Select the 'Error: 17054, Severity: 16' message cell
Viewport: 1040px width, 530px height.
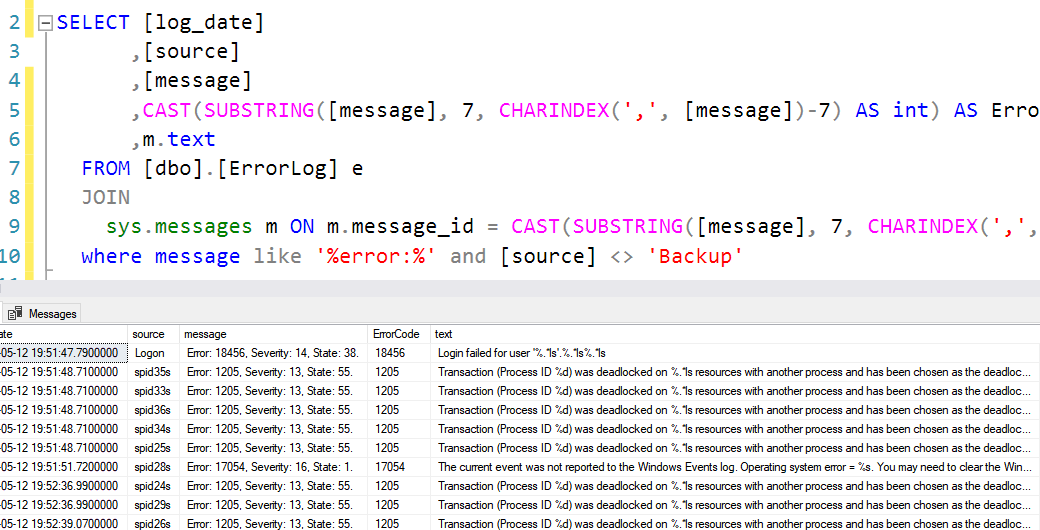268,467
